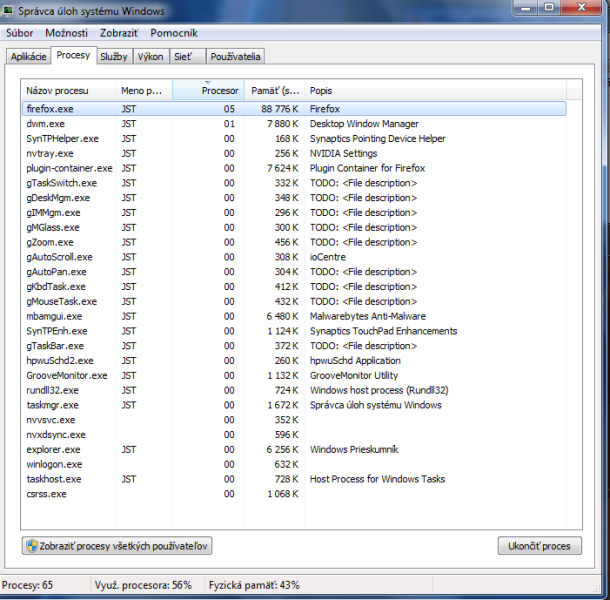Switch to the Používatelia tab
Screen dimensions: 610x600
pyautogui.click(x=235, y=57)
